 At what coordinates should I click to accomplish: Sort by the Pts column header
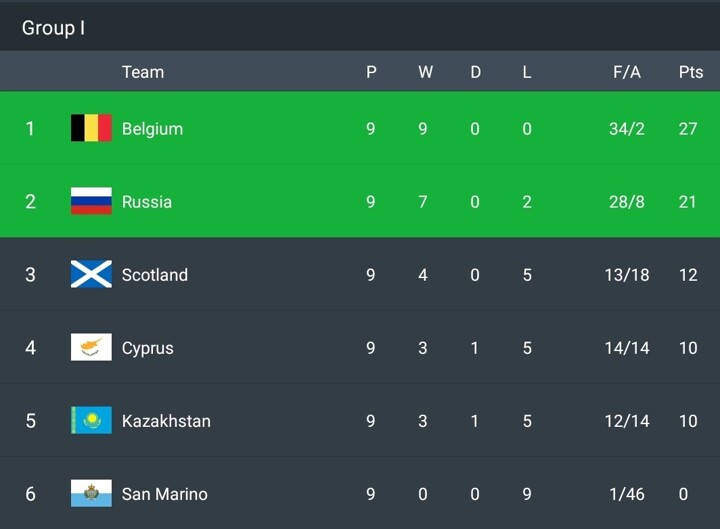pyautogui.click(x=691, y=72)
